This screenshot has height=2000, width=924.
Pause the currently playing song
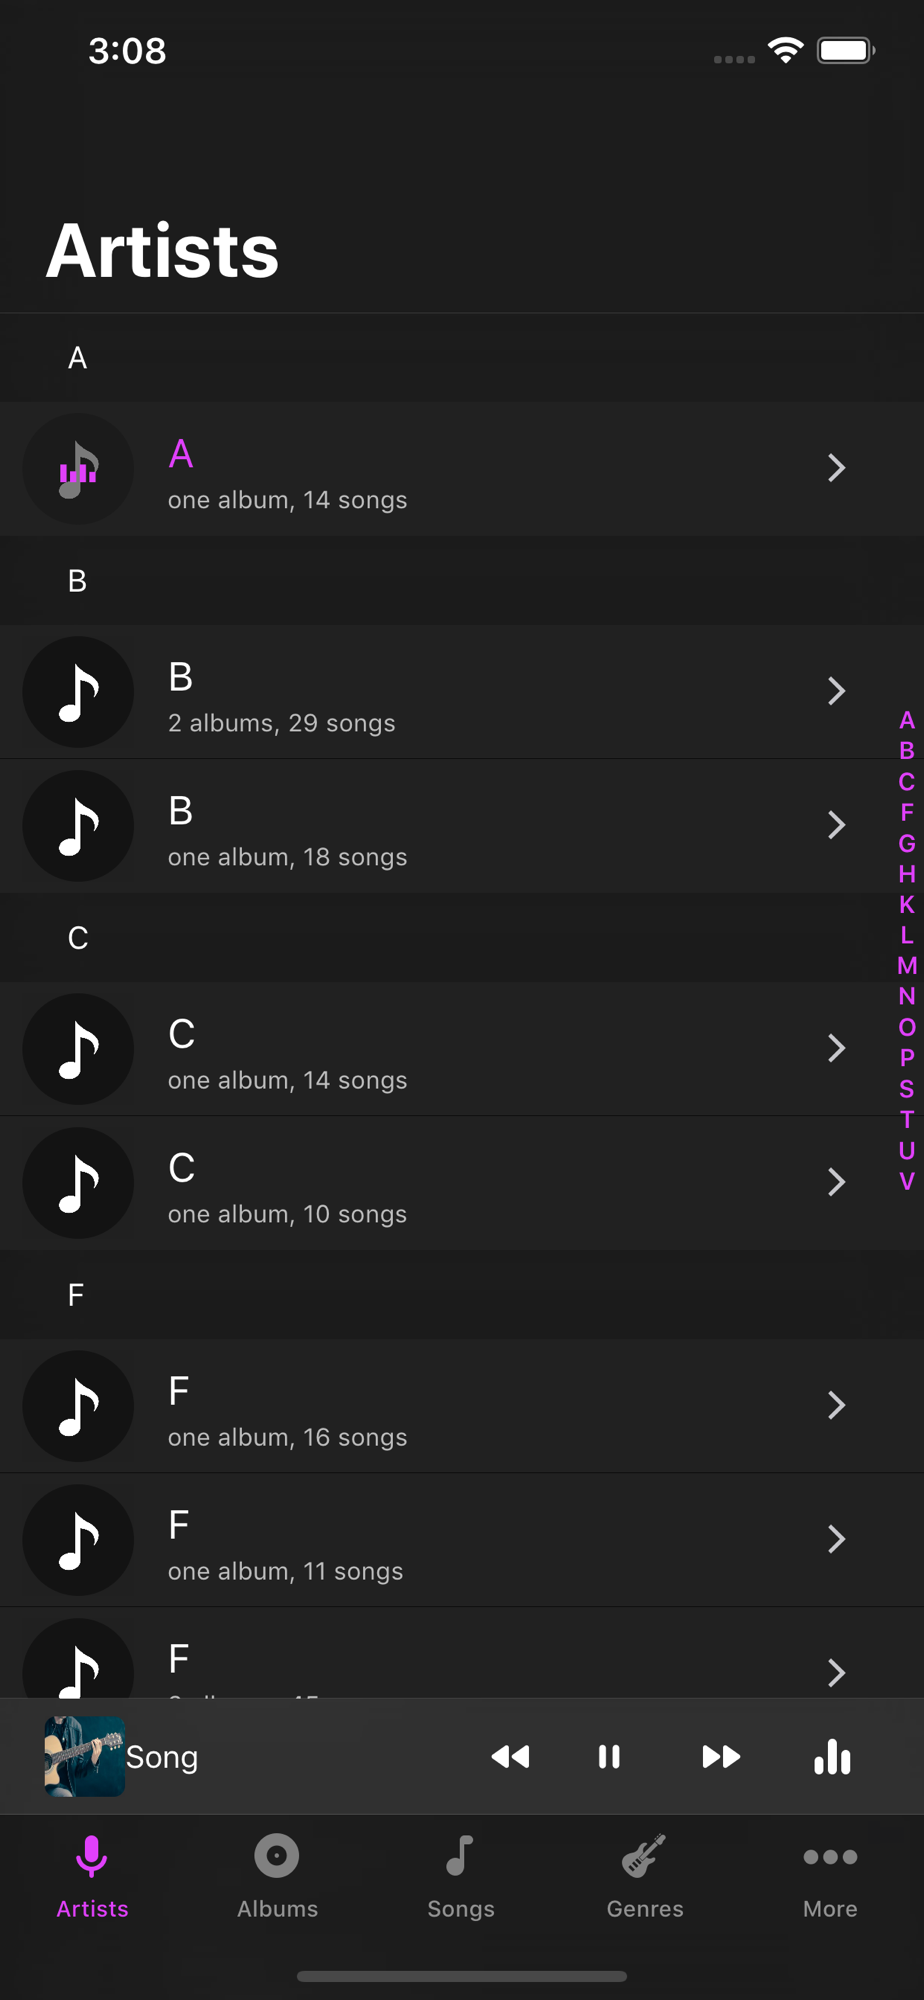[609, 1757]
